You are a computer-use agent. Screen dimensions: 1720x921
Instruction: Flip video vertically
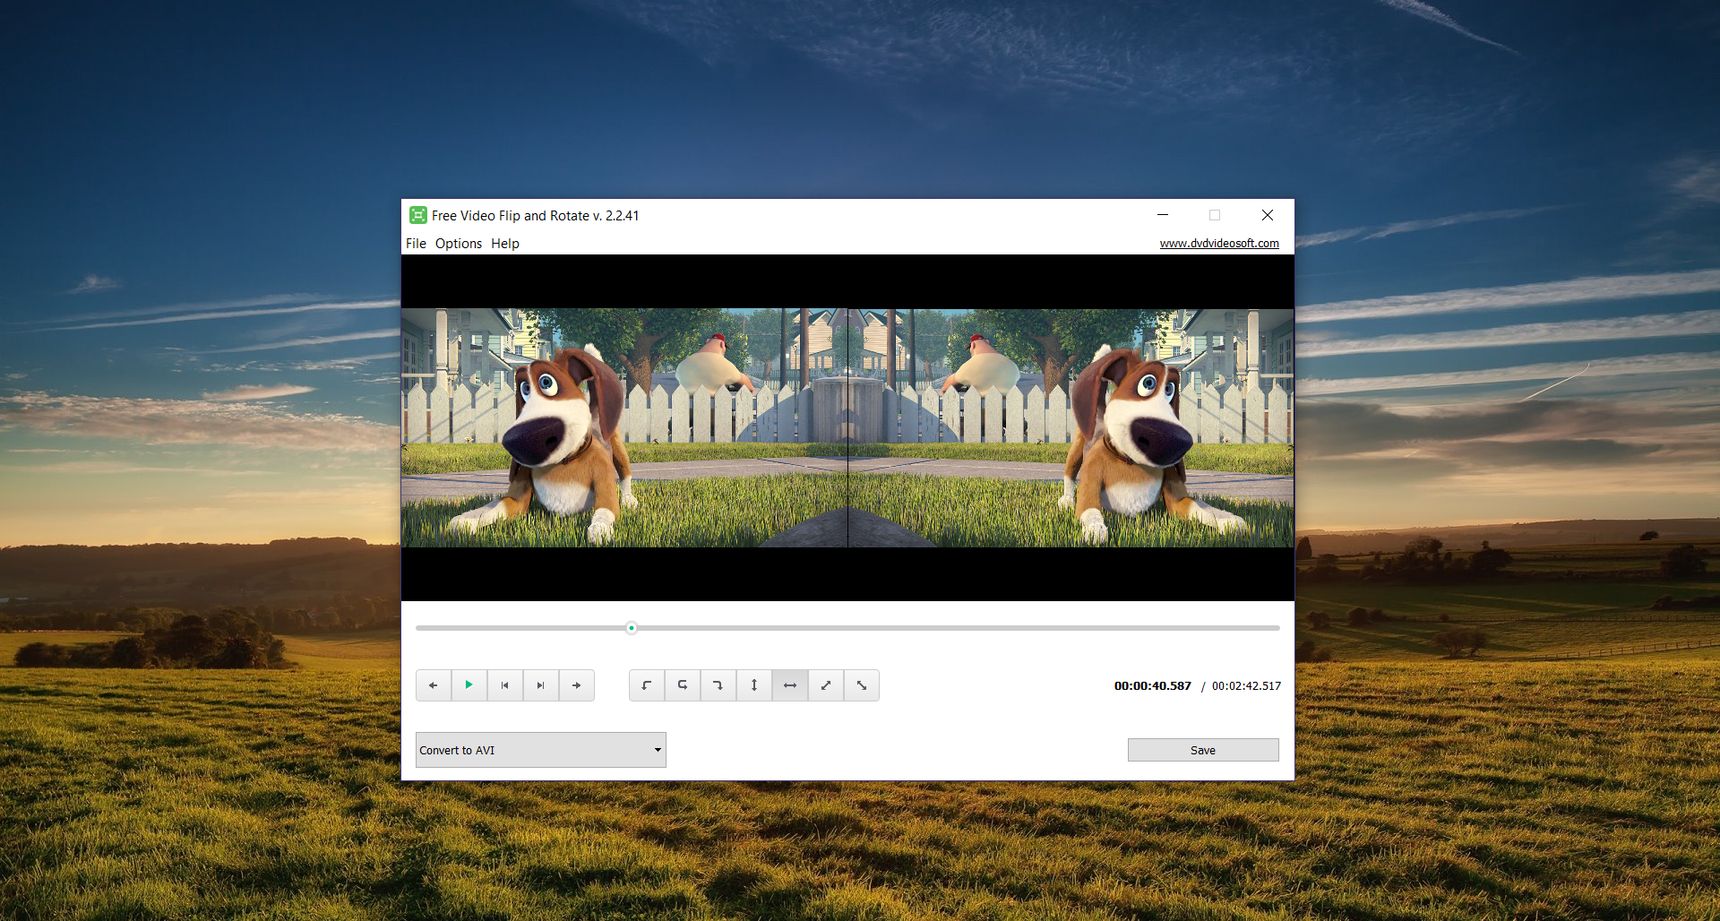[754, 685]
